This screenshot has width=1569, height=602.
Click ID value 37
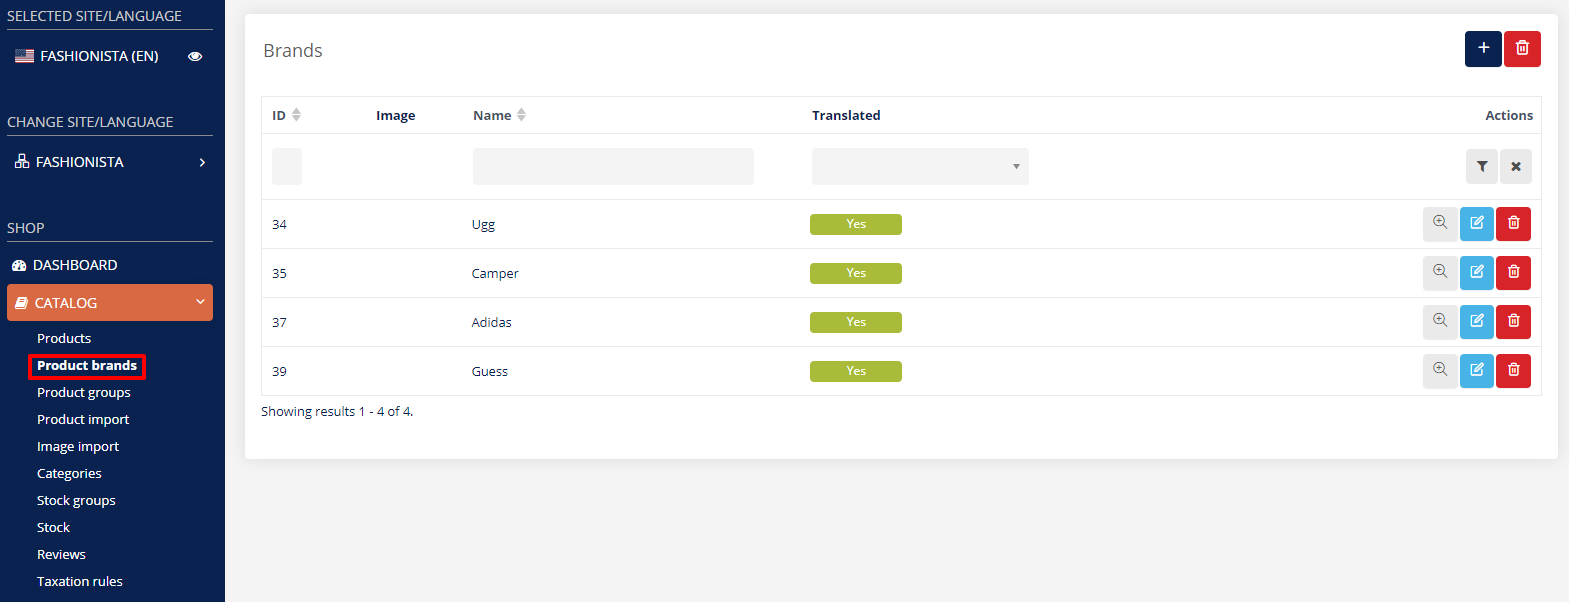click(x=279, y=322)
